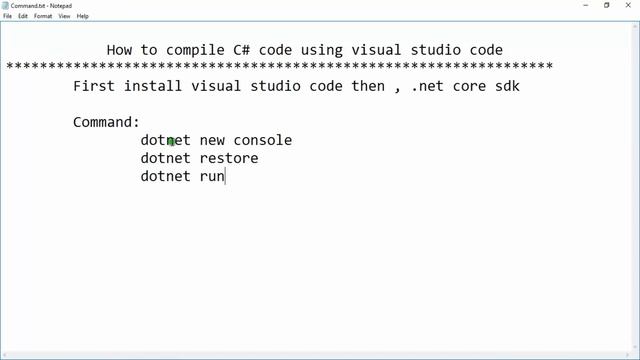Open the File menu
The image size is (640, 360).
point(7,16)
